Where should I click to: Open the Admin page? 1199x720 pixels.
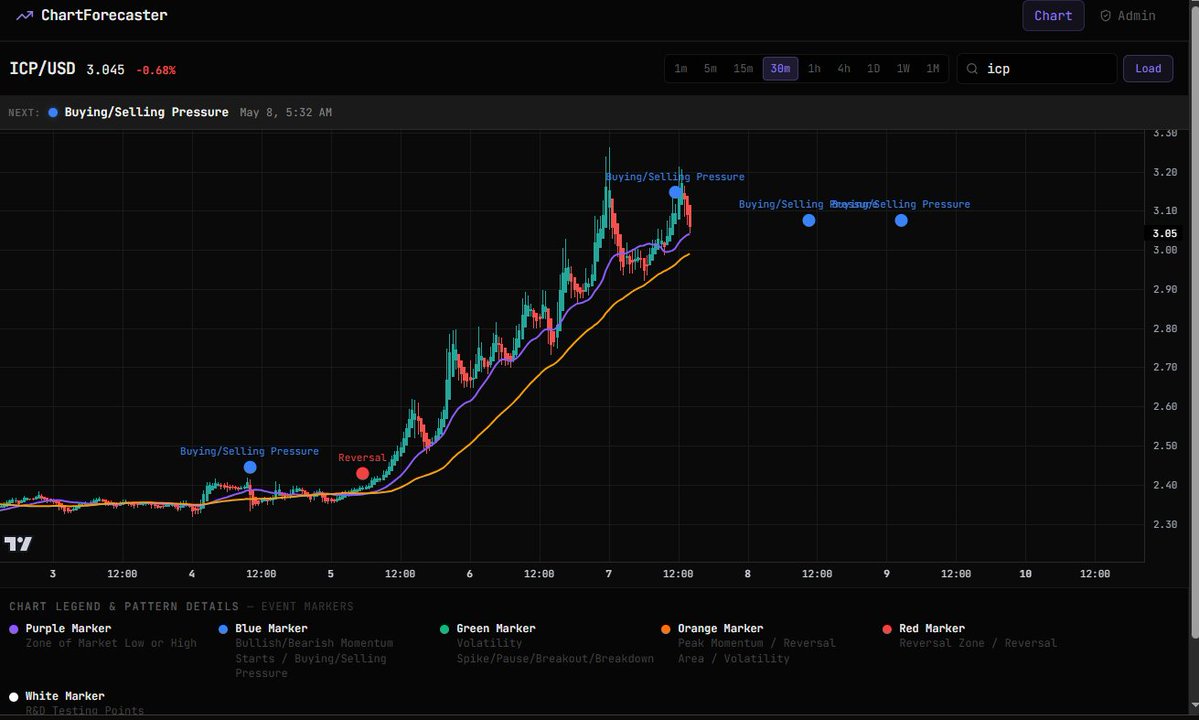point(1128,15)
